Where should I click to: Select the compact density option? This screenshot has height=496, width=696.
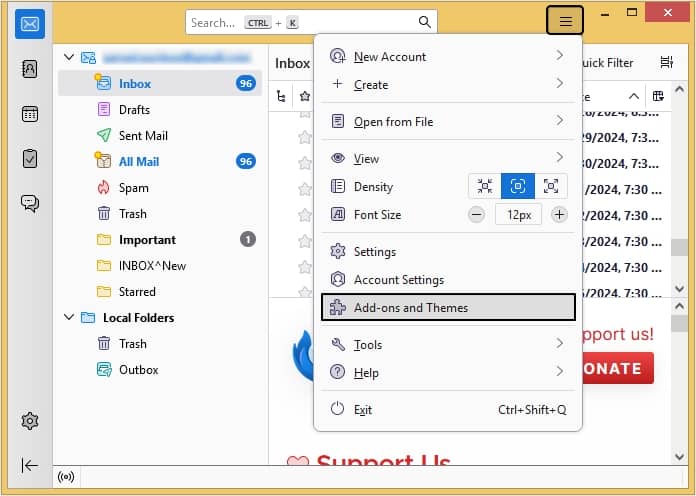485,186
